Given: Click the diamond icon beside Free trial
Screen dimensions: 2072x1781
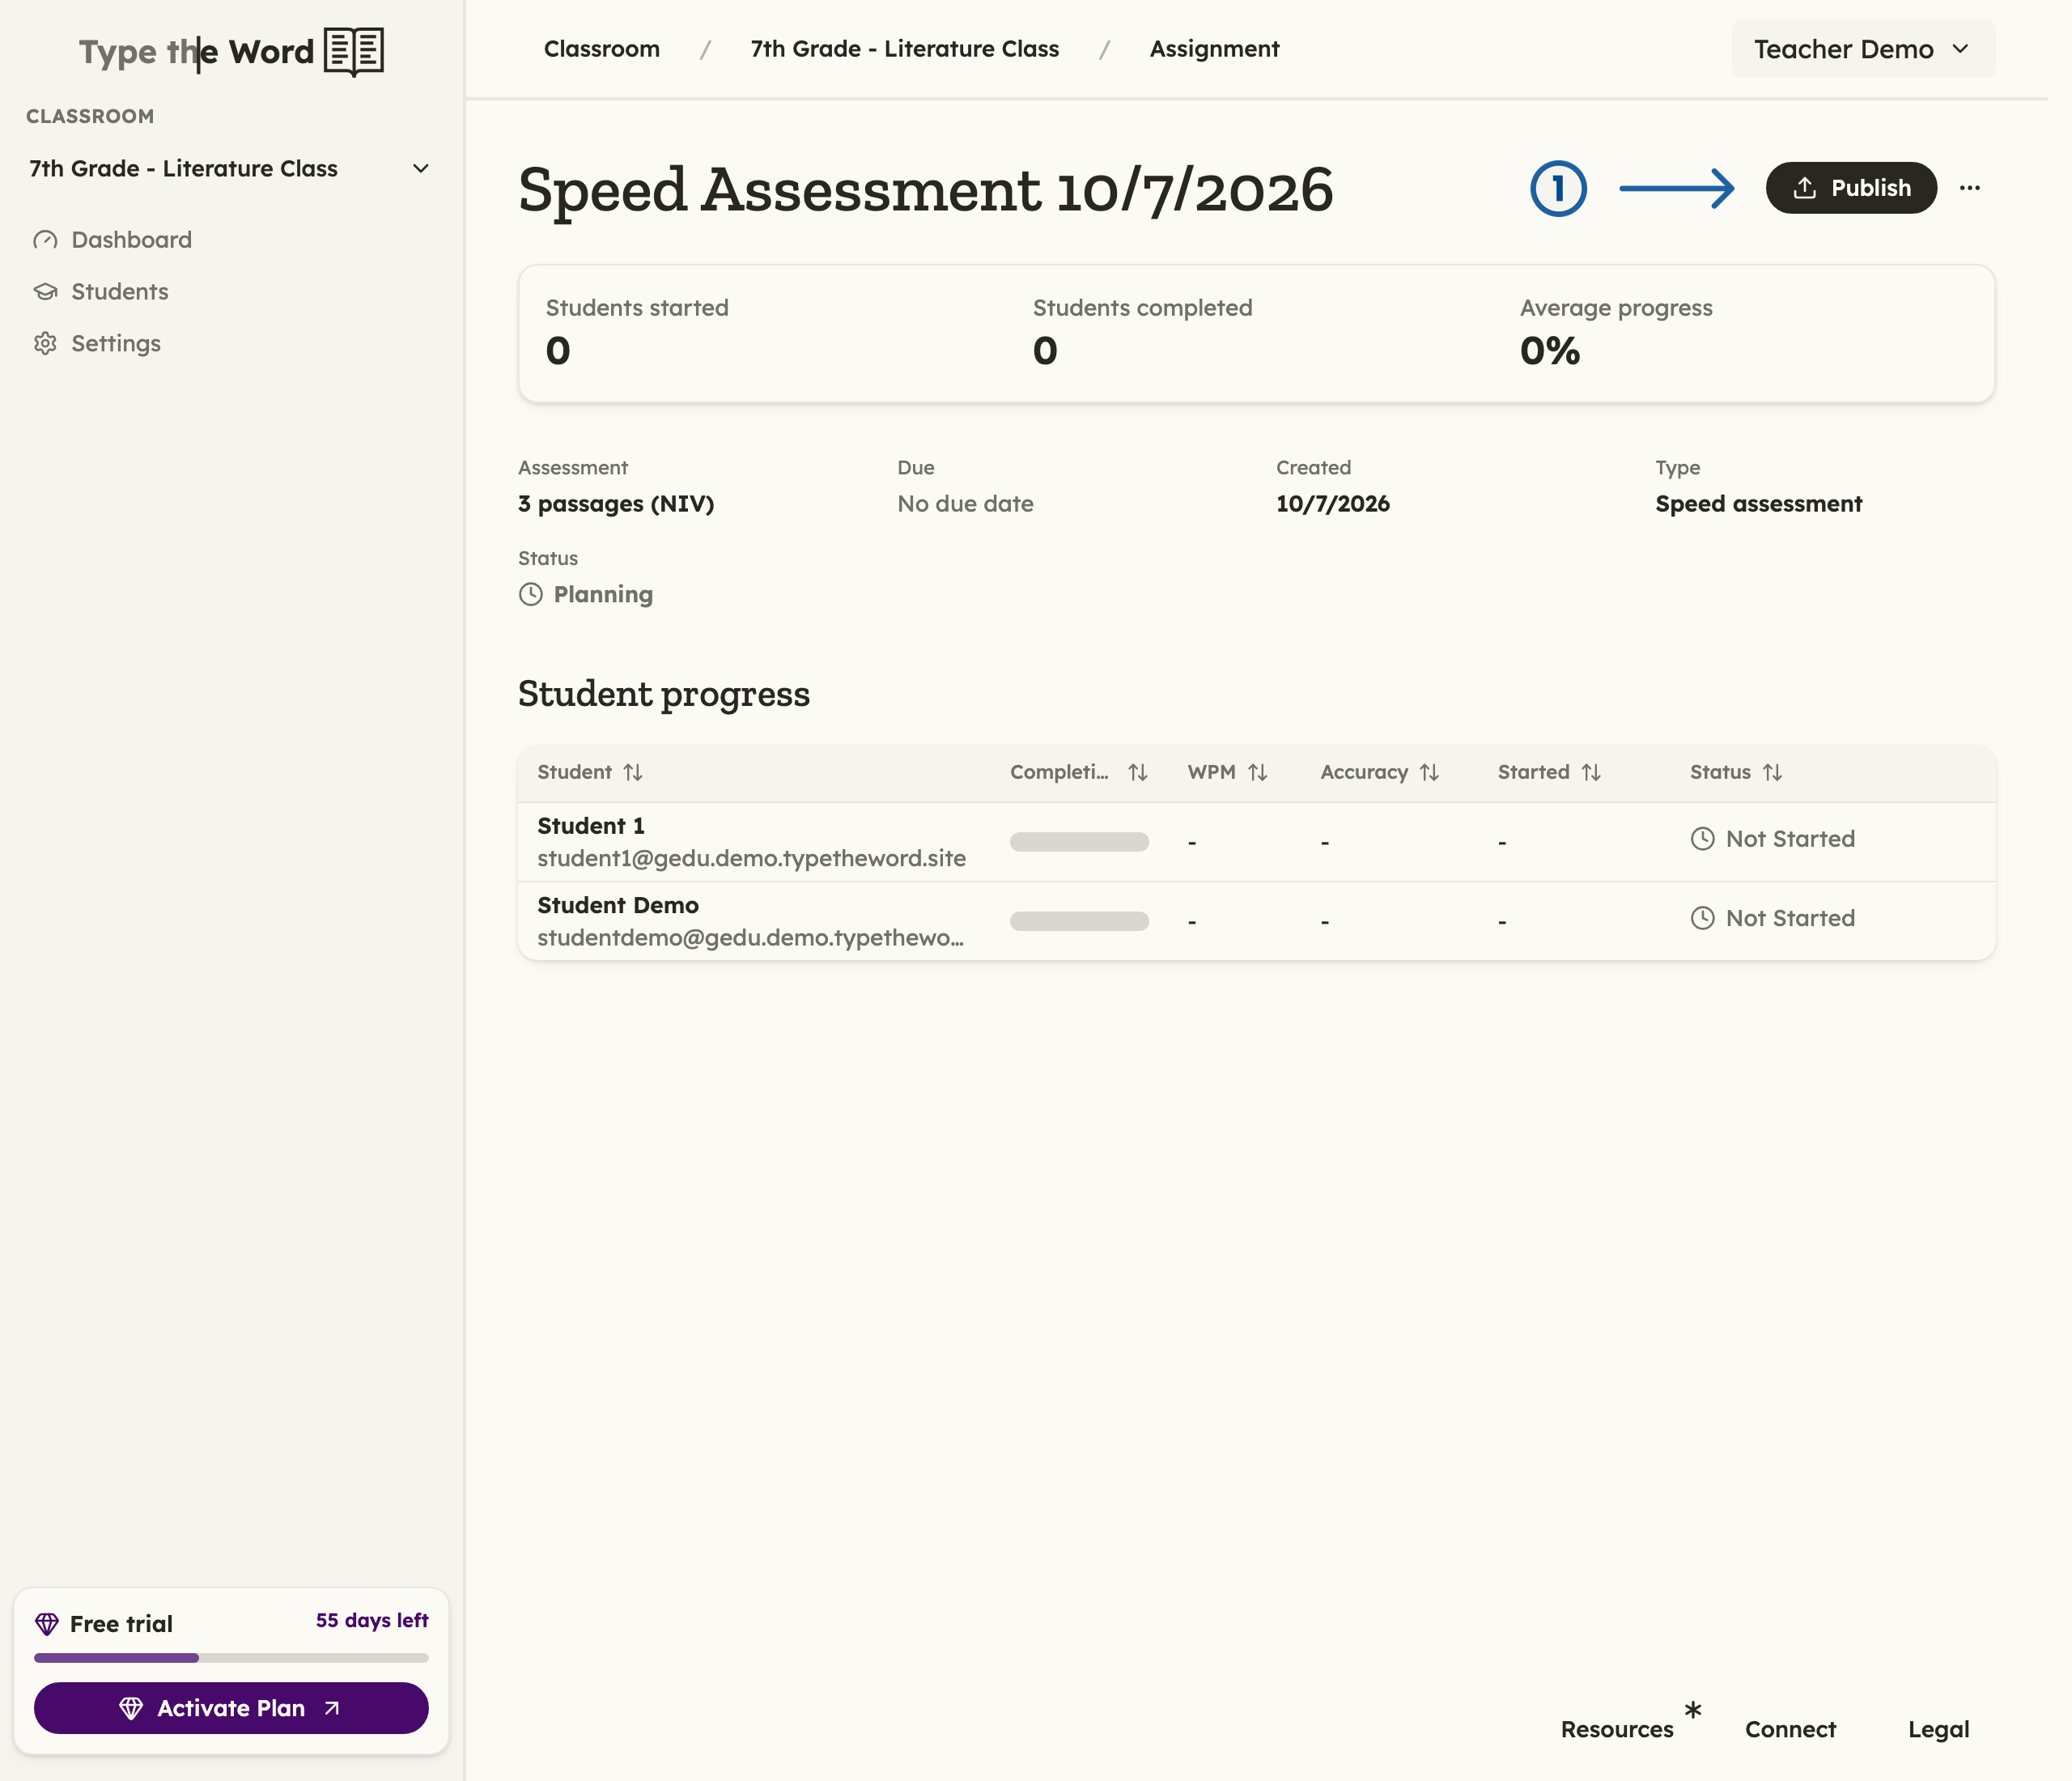Looking at the screenshot, I should (46, 1624).
